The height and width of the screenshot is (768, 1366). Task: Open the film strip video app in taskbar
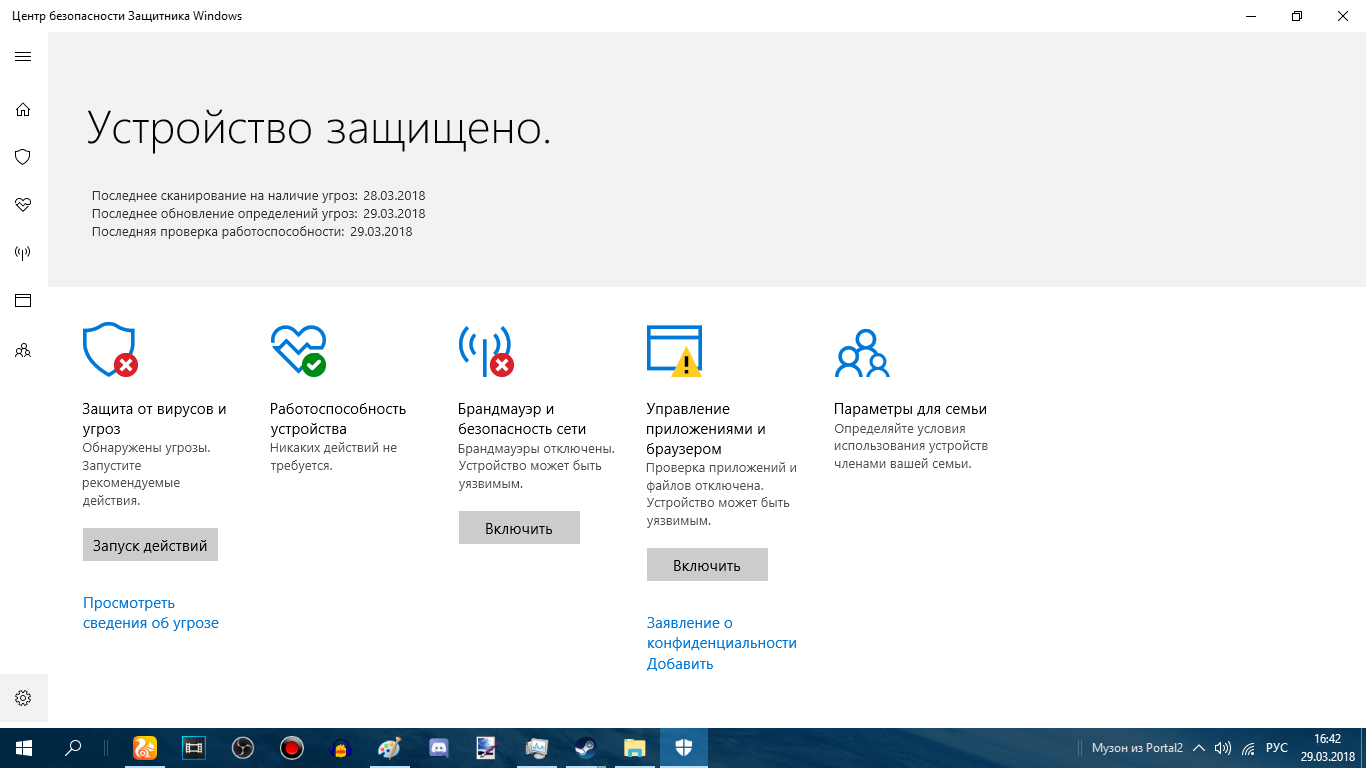point(194,748)
